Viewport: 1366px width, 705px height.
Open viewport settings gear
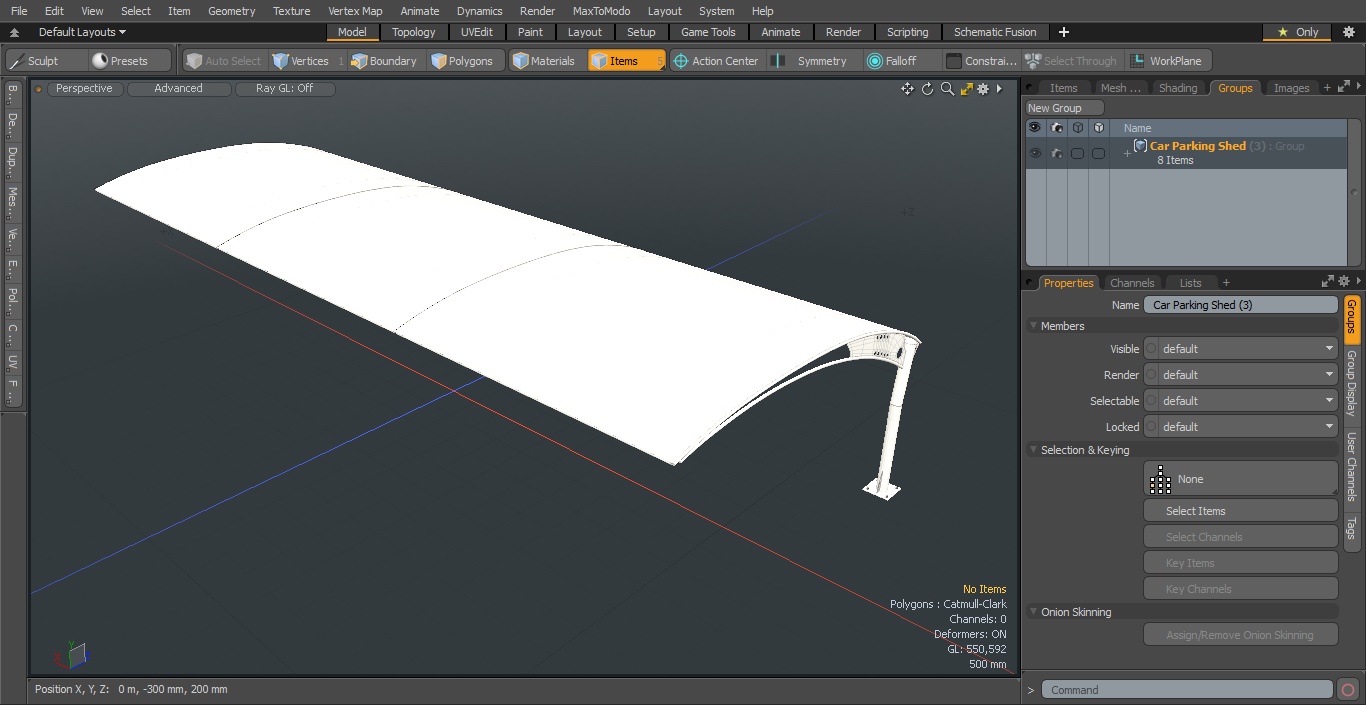(983, 89)
